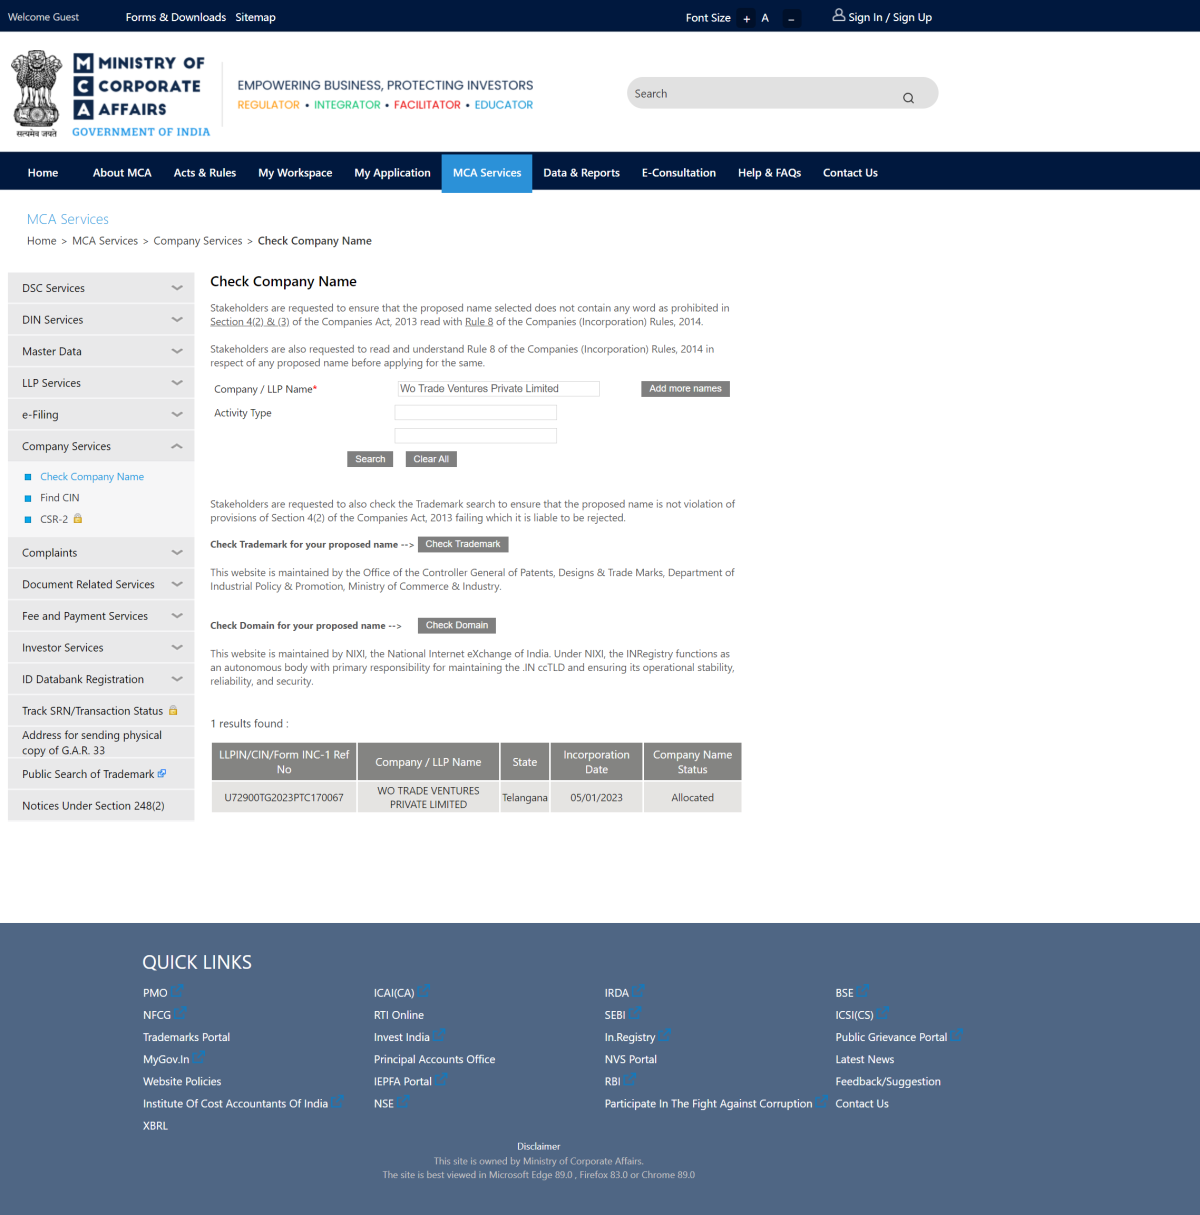Collapse the Company Services section

coord(177,446)
